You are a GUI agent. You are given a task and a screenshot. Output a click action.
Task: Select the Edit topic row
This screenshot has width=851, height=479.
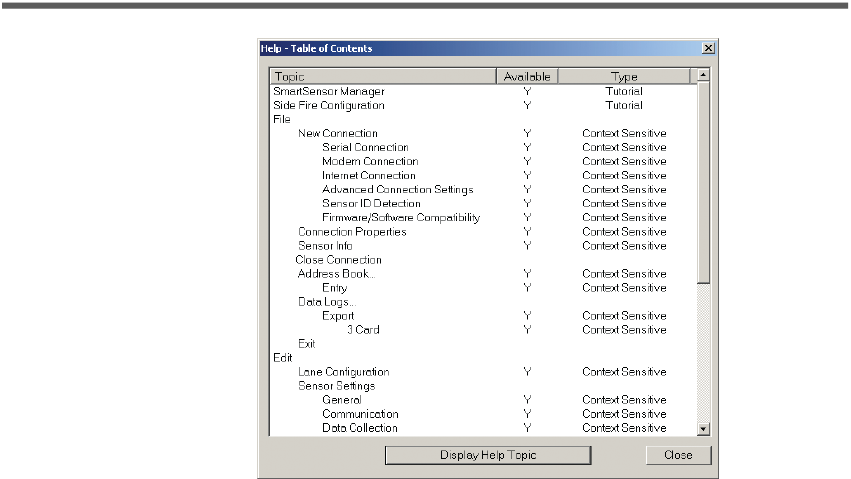click(x=283, y=358)
